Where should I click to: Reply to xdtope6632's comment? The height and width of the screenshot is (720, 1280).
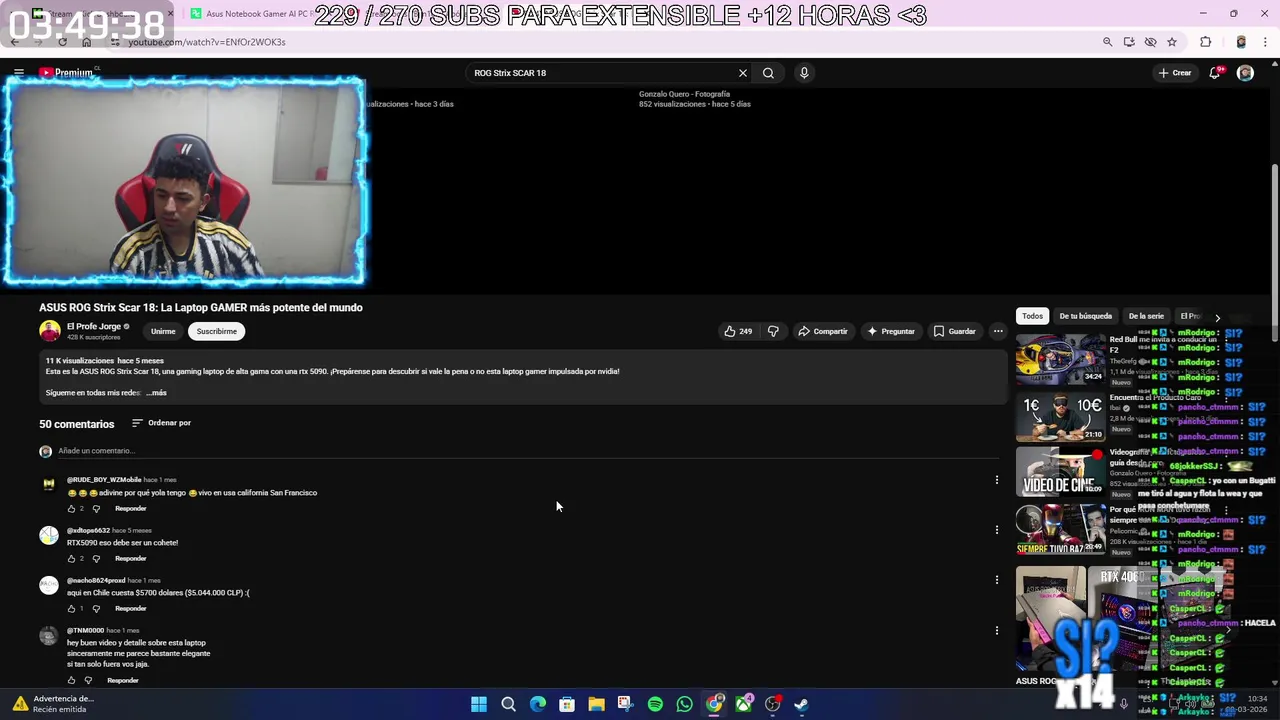[x=130, y=559]
